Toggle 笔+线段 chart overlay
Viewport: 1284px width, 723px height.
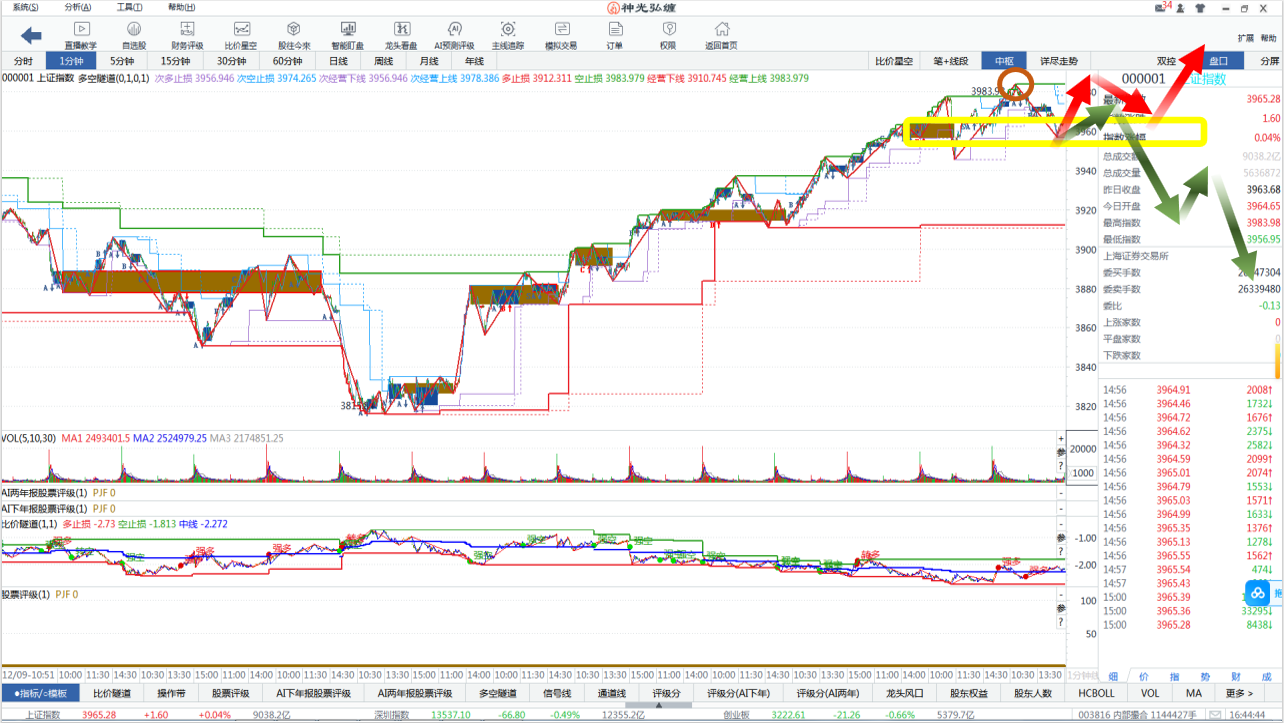(950, 61)
